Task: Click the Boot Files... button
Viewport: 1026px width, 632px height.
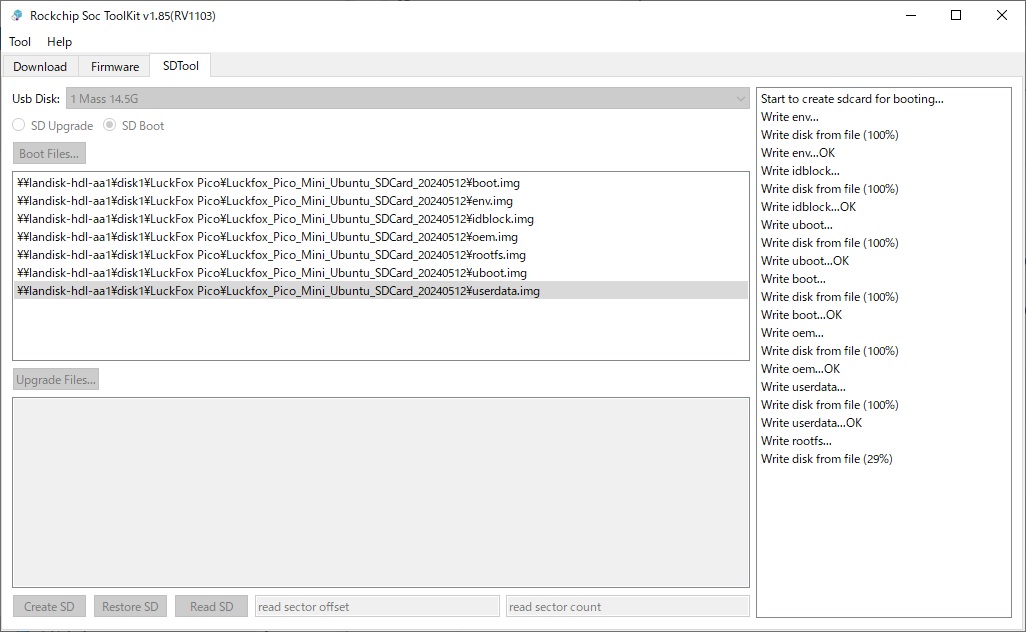Action: click(49, 154)
